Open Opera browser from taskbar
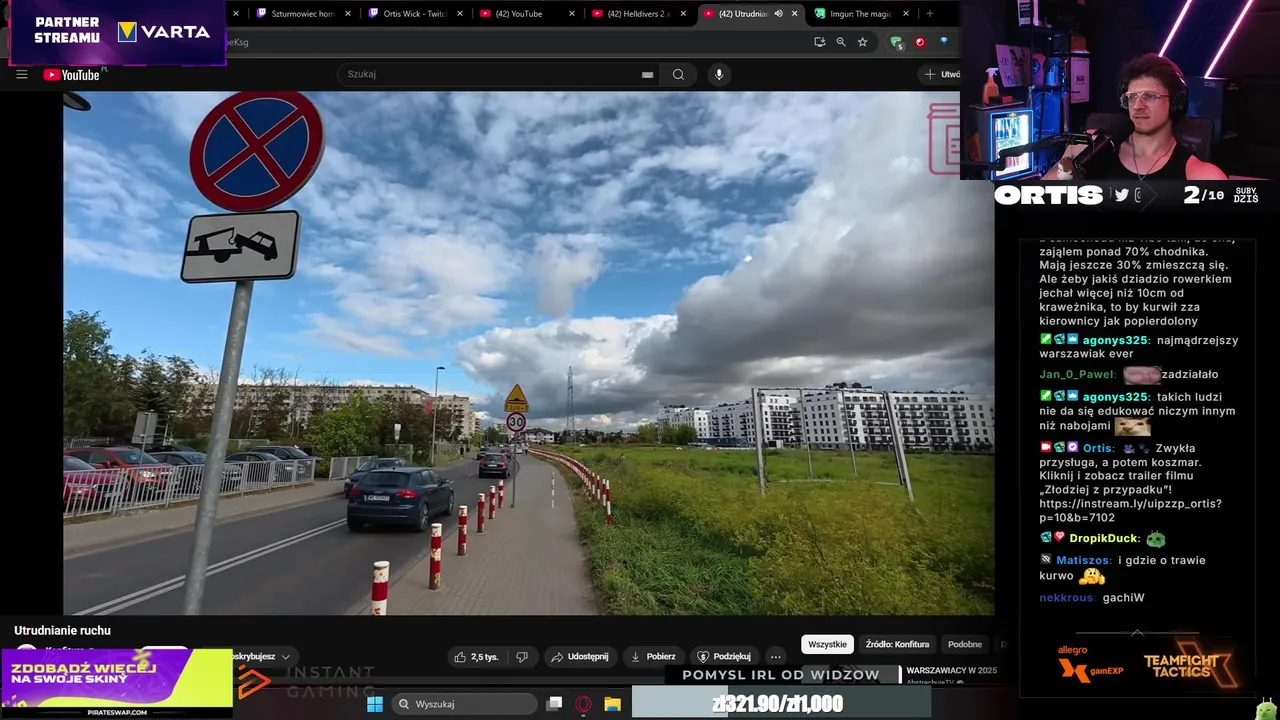 (583, 704)
